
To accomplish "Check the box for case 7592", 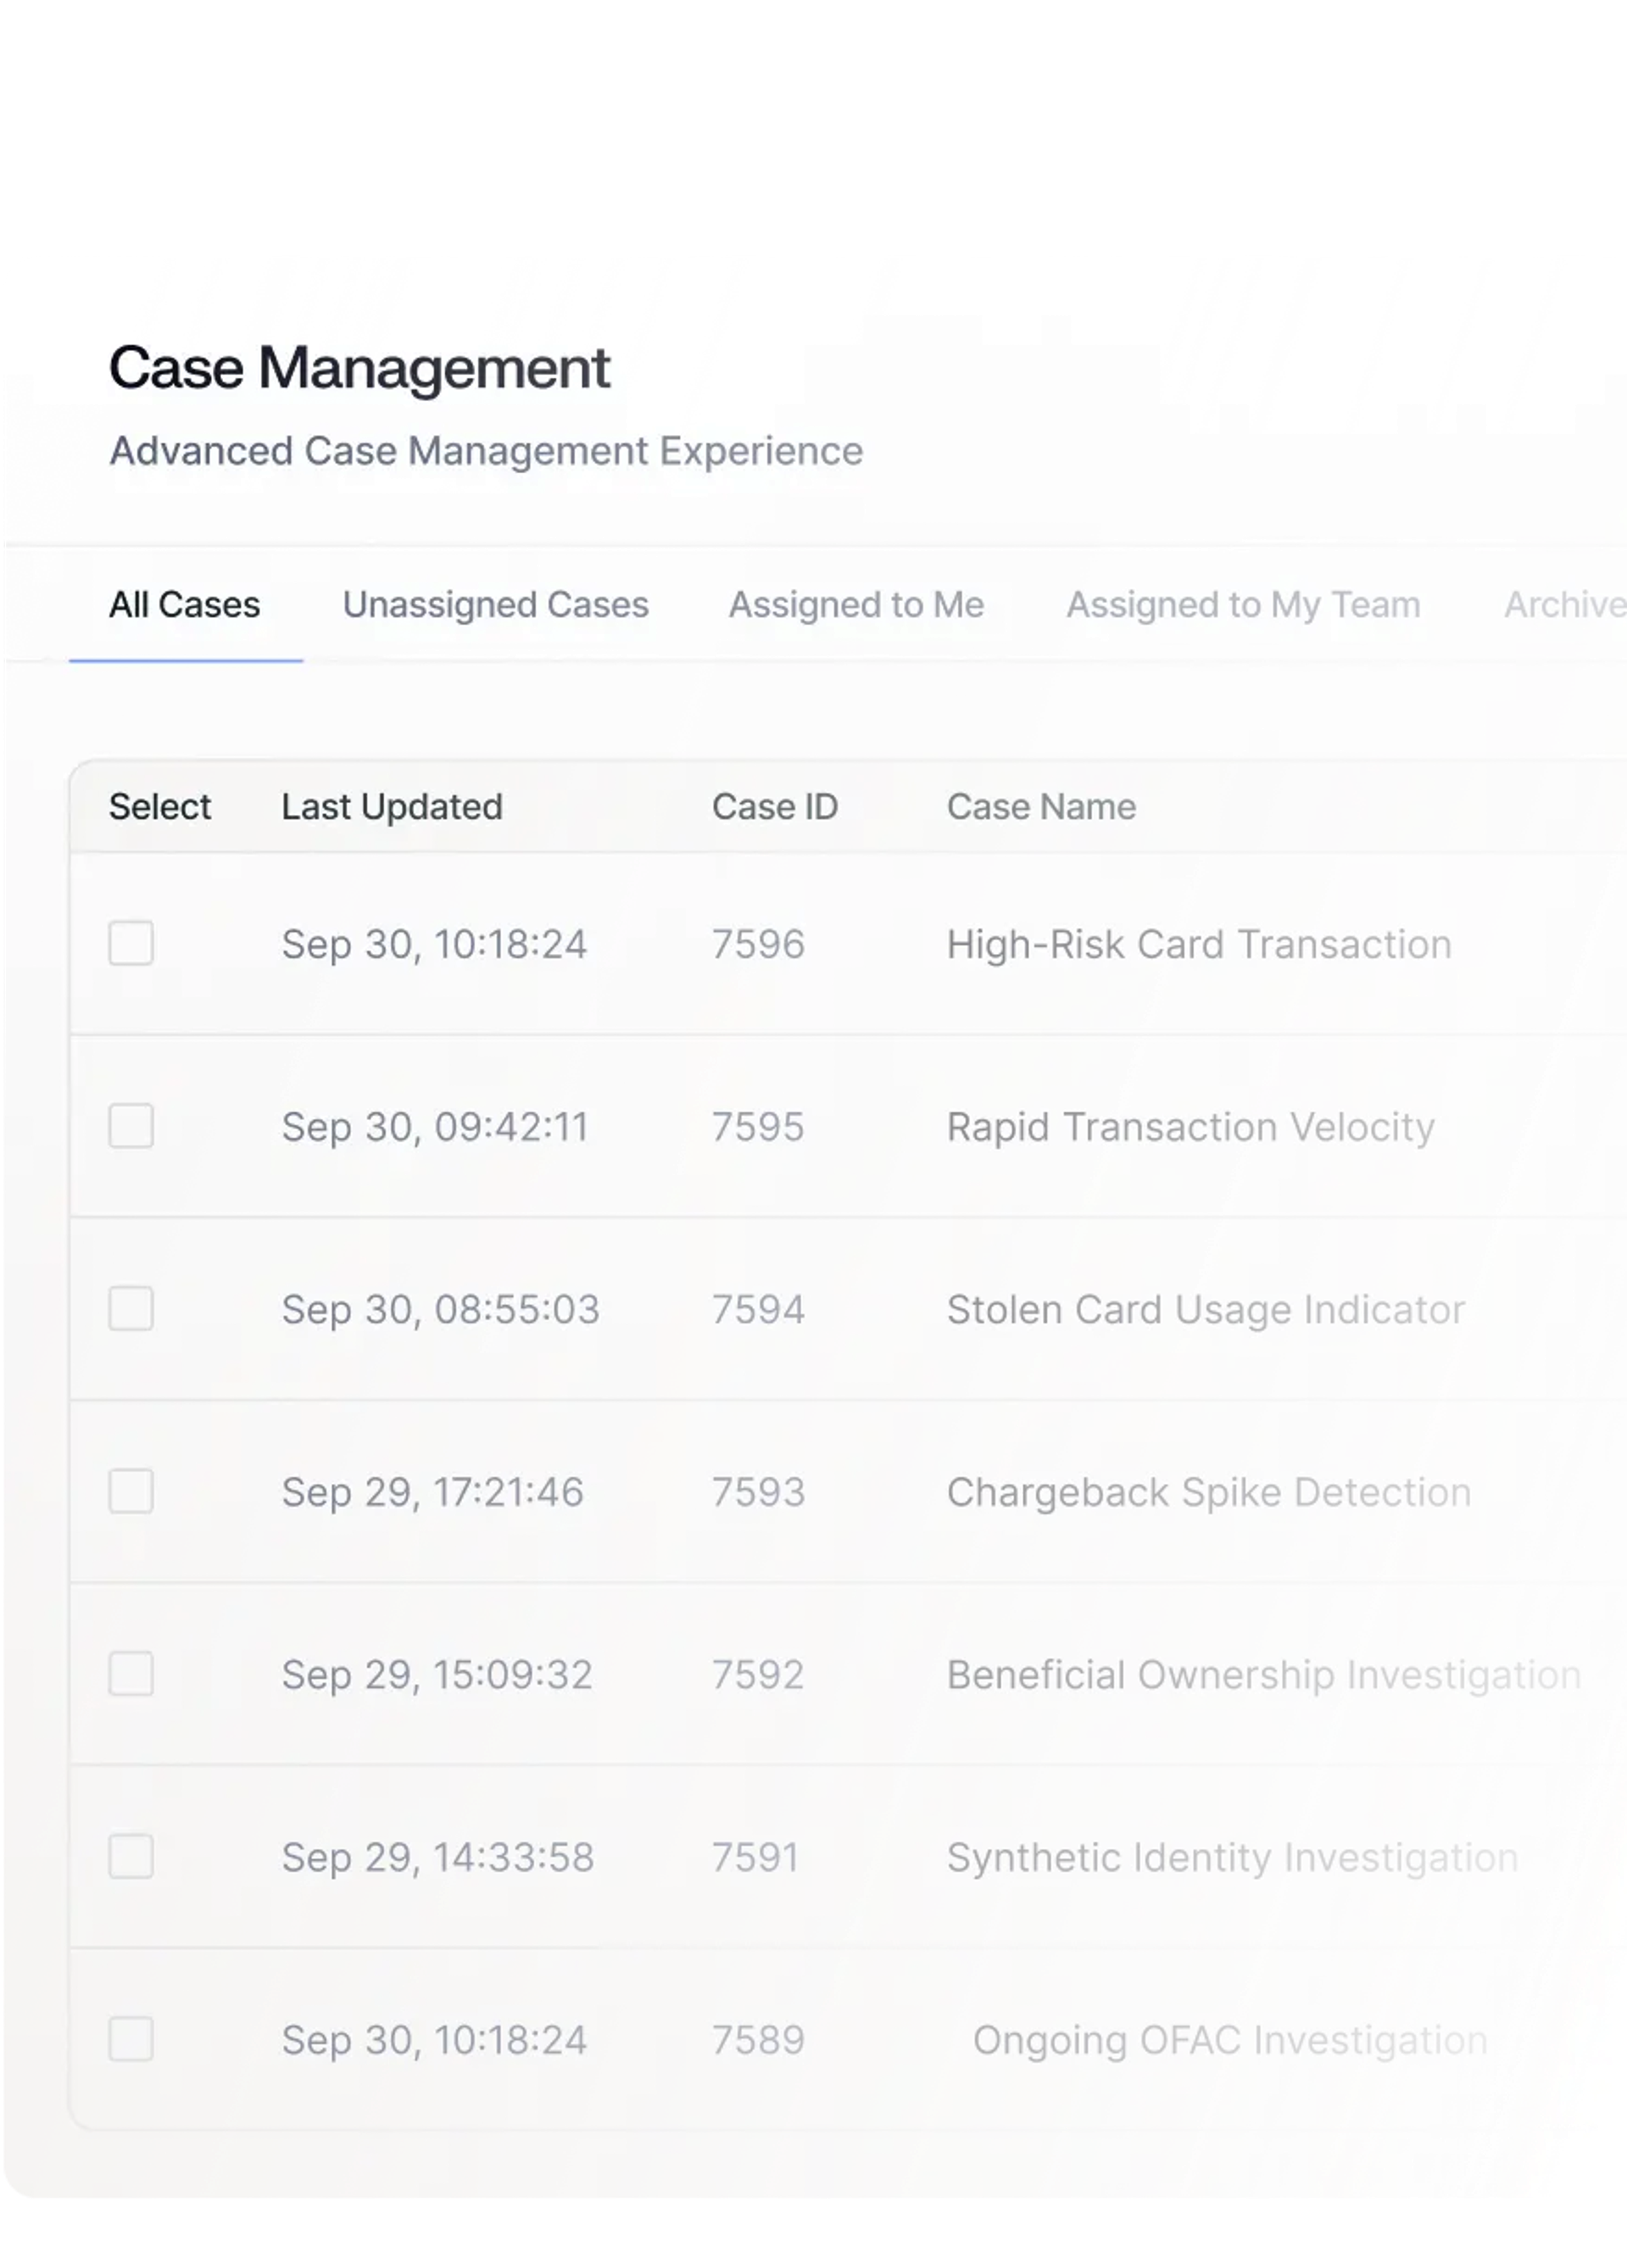I will (131, 1674).
